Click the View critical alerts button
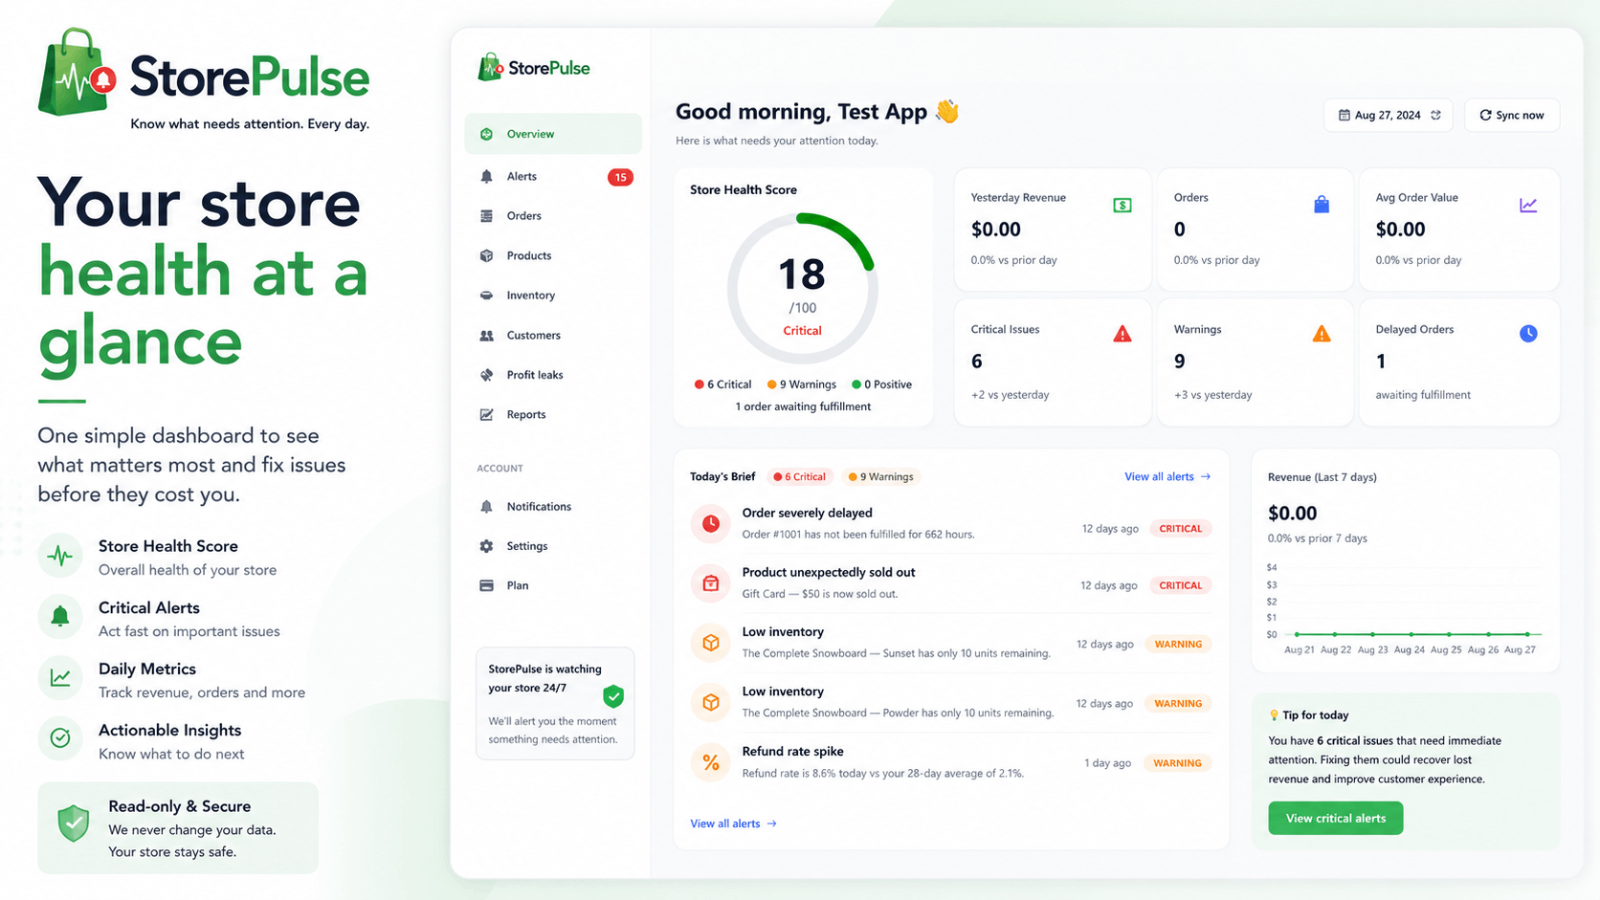 [1335, 818]
